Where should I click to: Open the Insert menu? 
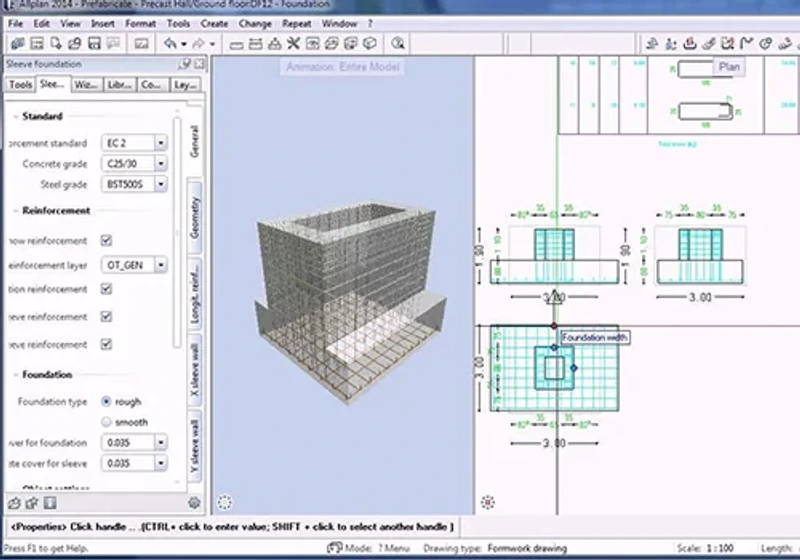[x=103, y=23]
